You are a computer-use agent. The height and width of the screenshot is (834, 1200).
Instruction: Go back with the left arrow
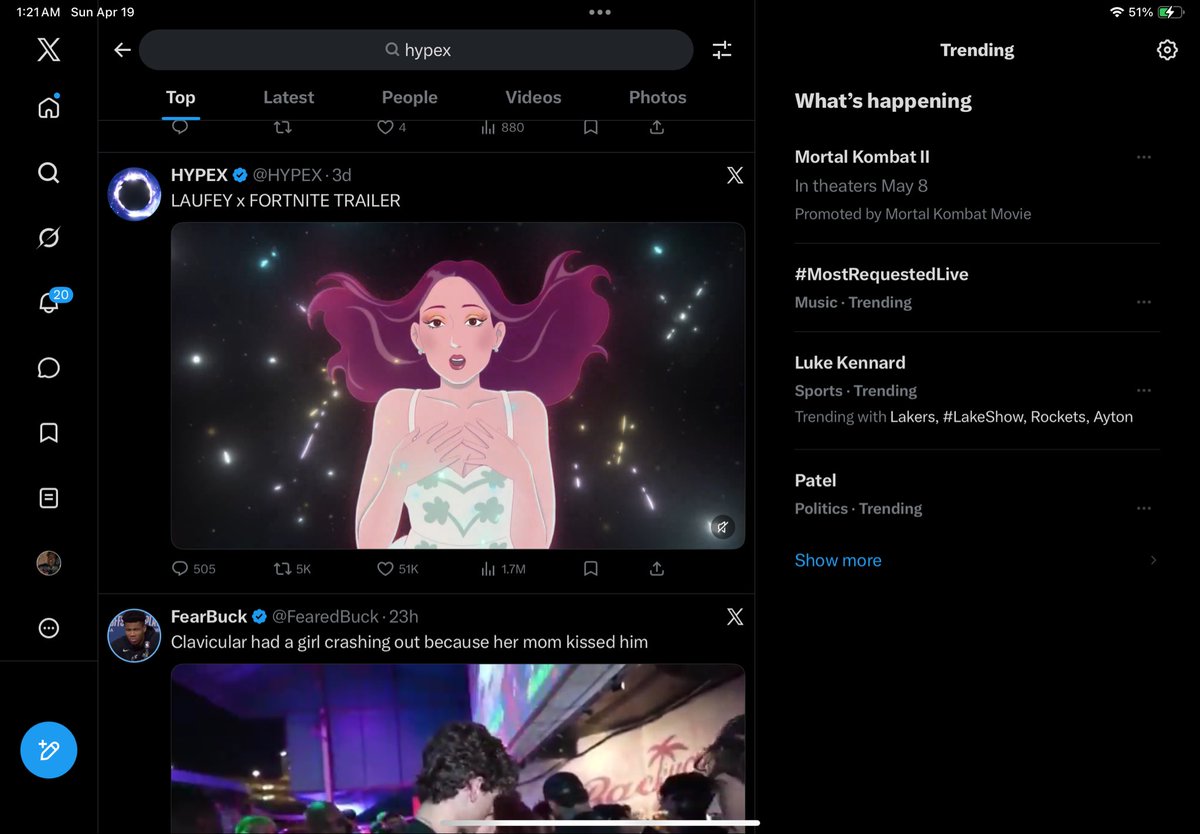(x=122, y=50)
